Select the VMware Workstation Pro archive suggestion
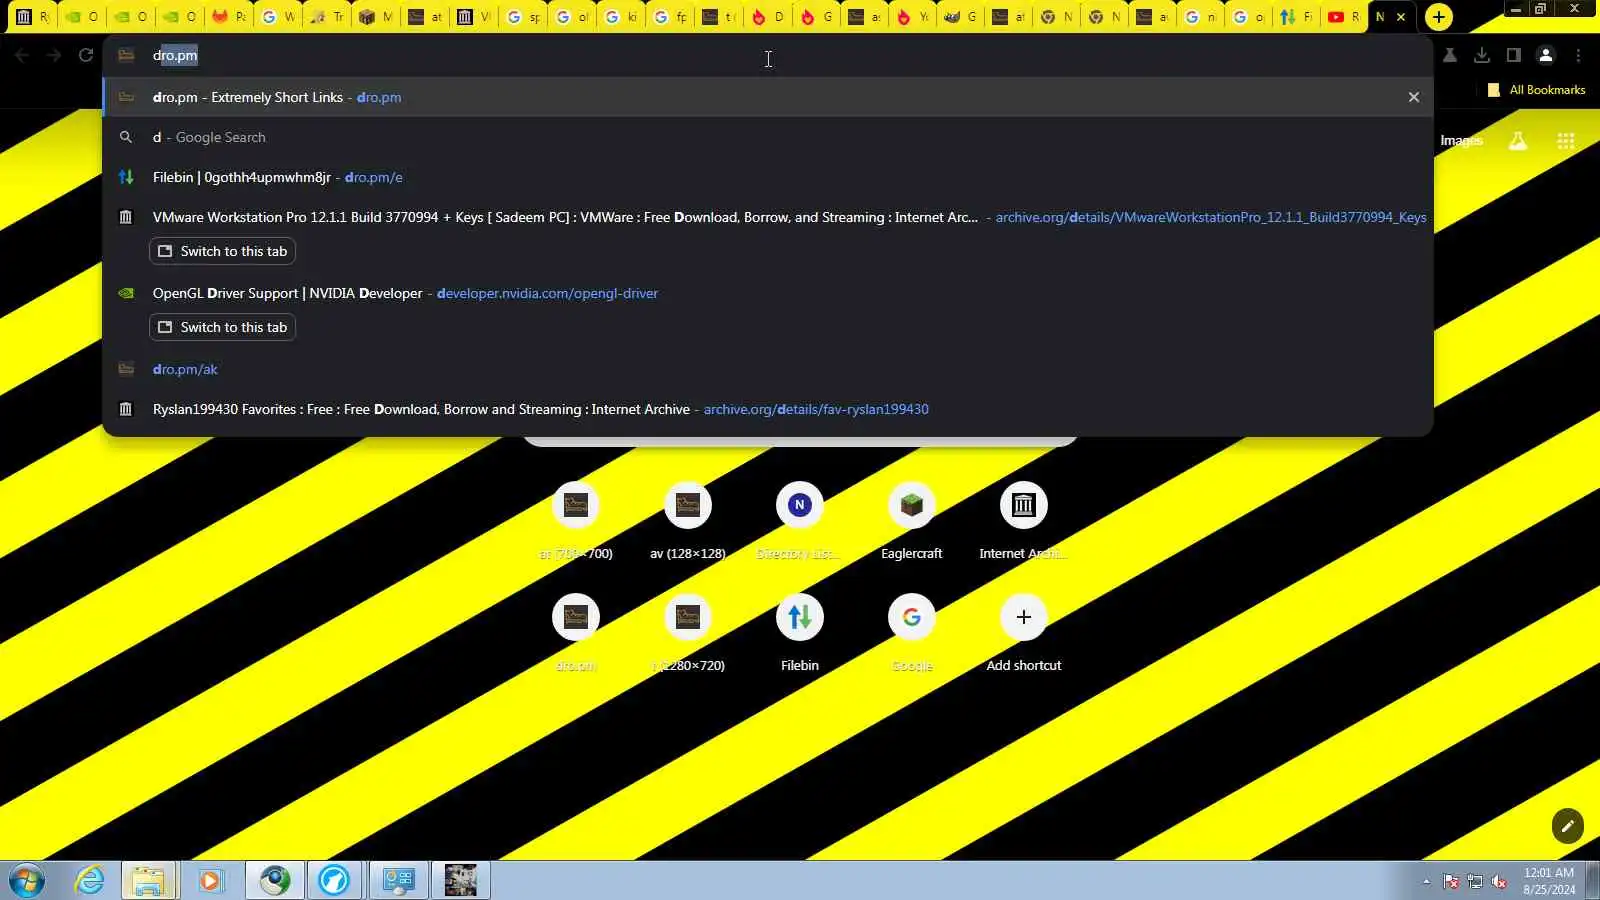The width and height of the screenshot is (1600, 900). click(x=768, y=217)
